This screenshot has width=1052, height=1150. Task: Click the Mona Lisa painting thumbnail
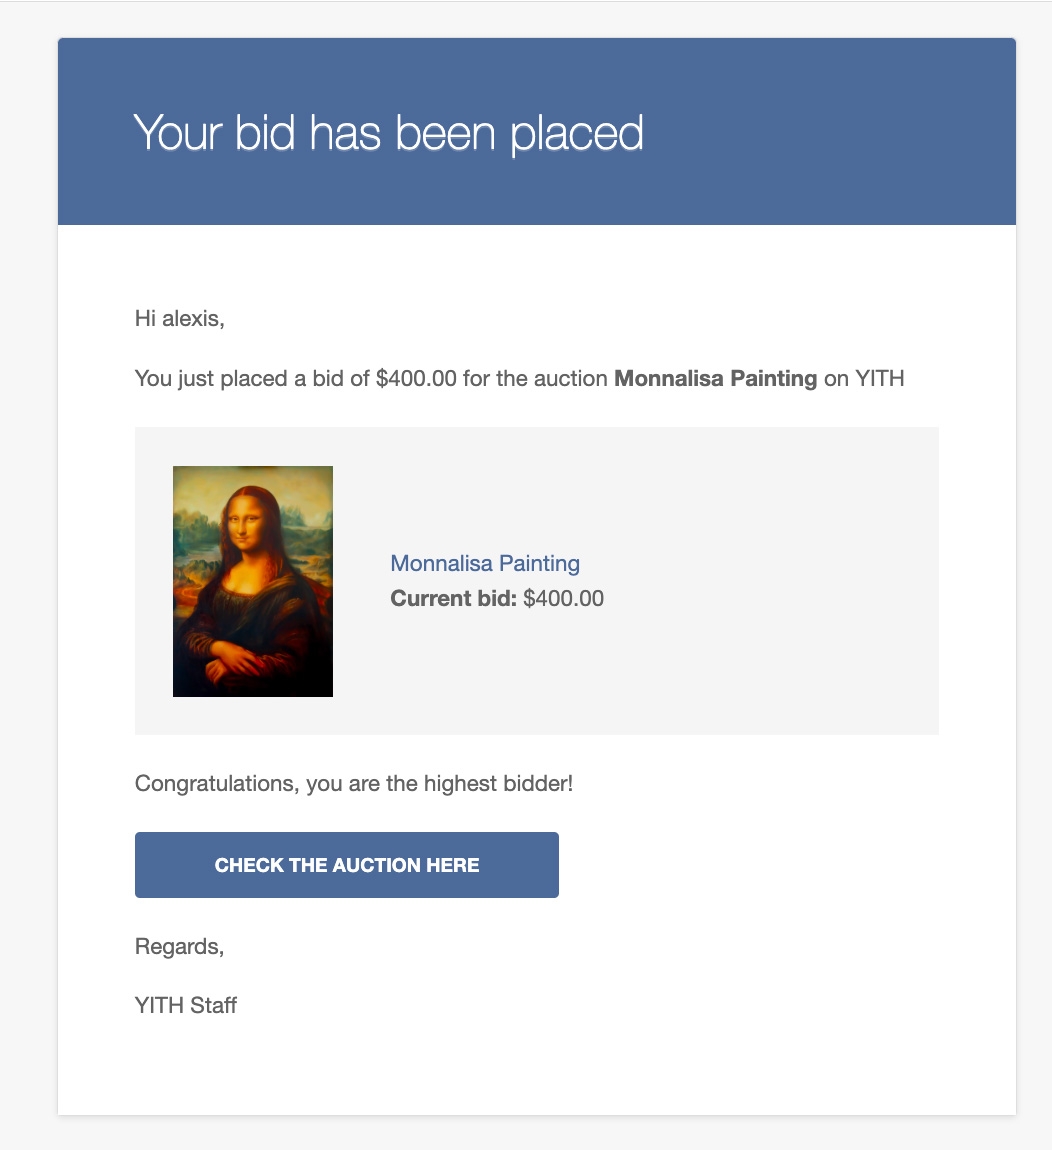(x=253, y=581)
